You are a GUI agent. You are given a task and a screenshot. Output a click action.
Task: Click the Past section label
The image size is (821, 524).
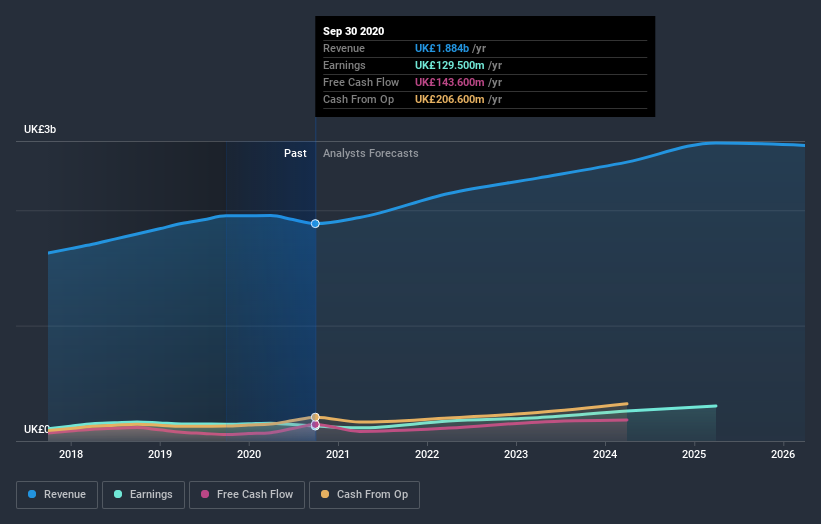[x=295, y=153]
